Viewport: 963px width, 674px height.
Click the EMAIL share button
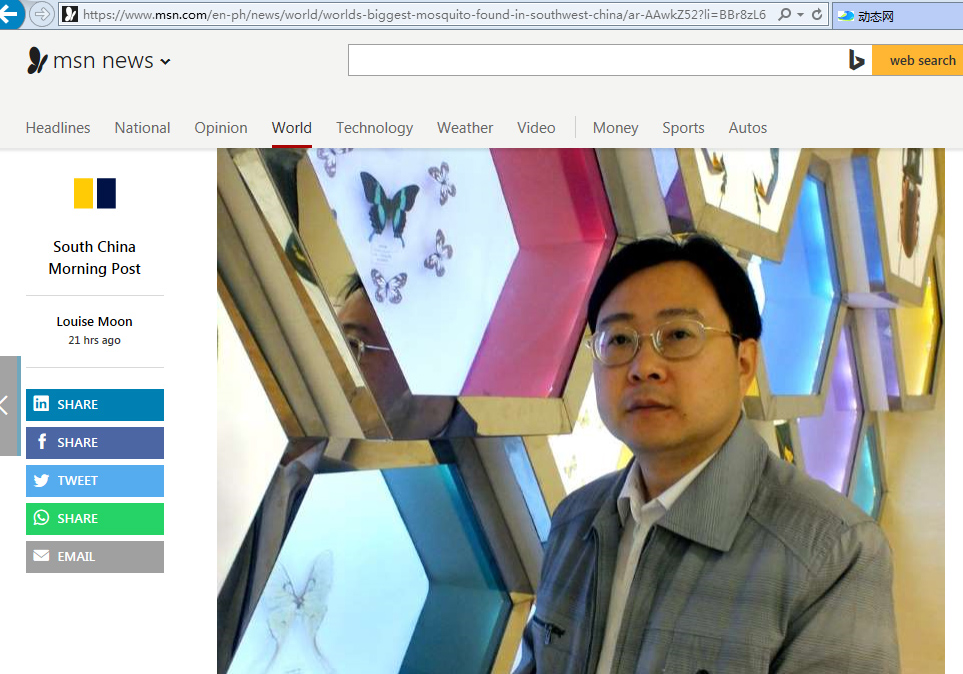click(x=95, y=557)
